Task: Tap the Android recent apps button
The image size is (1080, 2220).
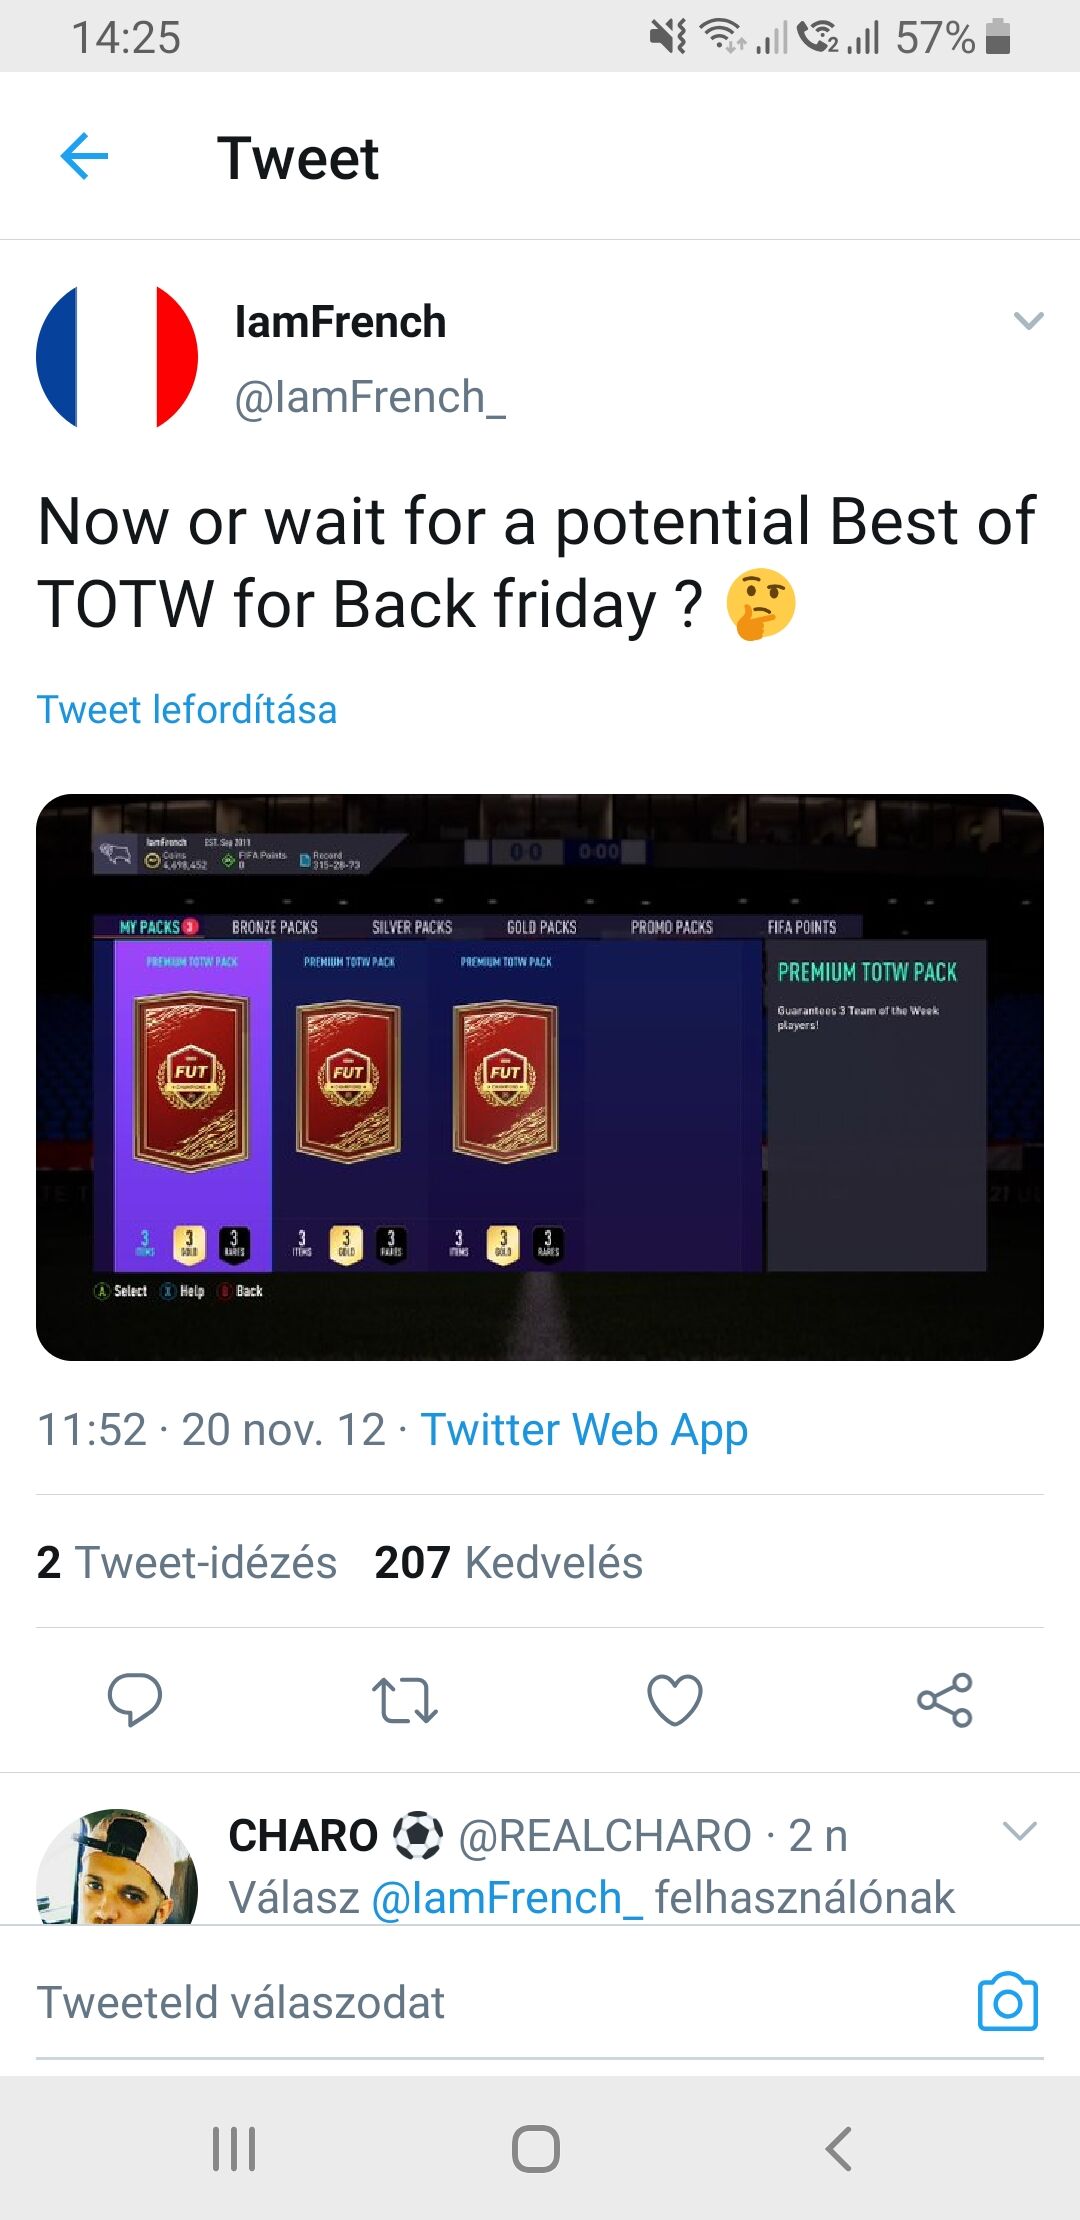Action: point(234,2149)
